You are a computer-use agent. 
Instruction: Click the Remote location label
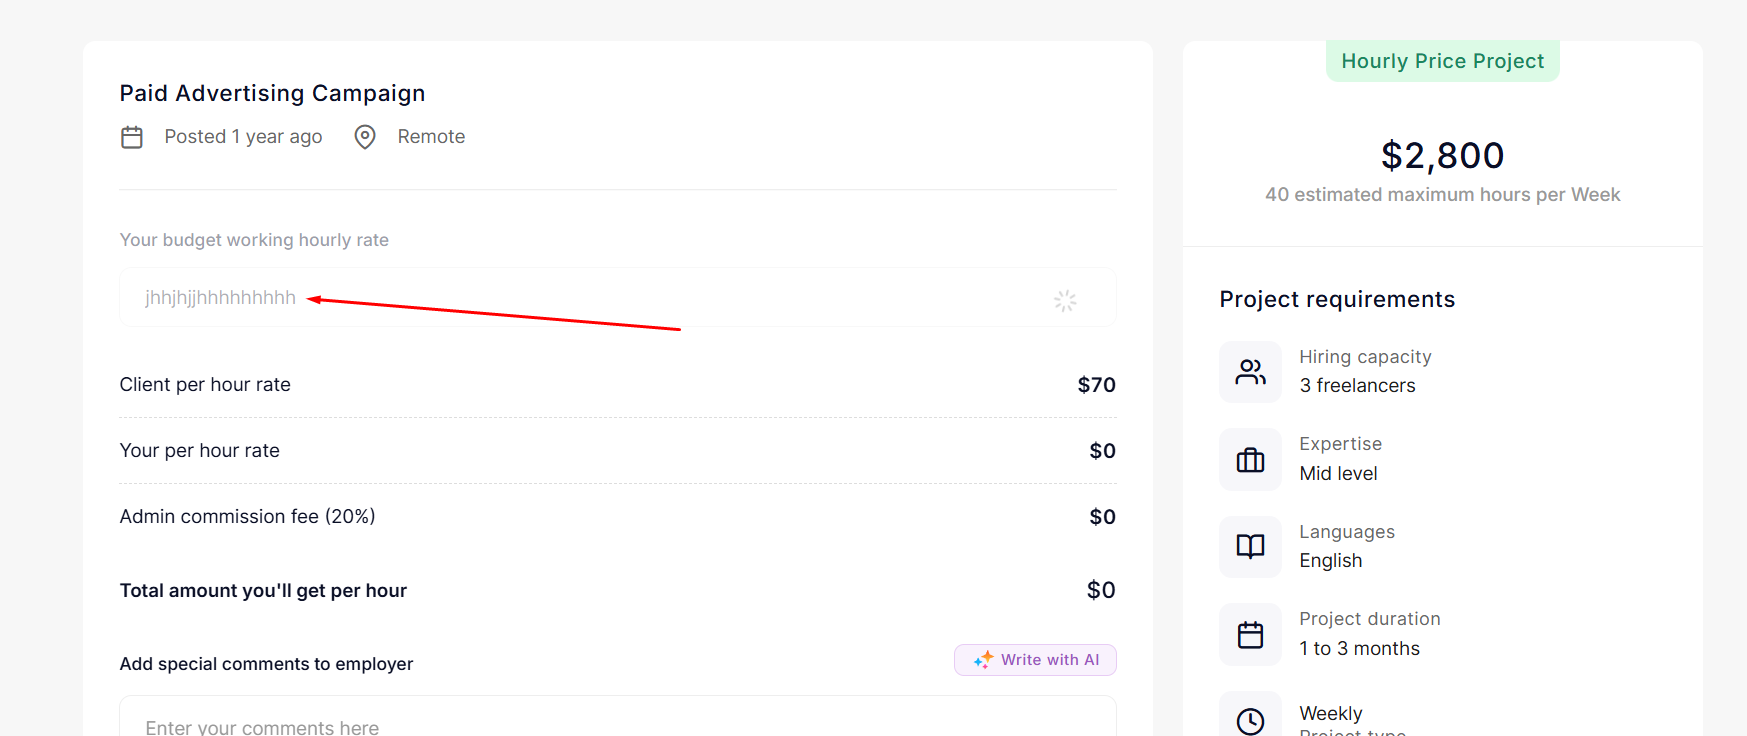click(431, 137)
